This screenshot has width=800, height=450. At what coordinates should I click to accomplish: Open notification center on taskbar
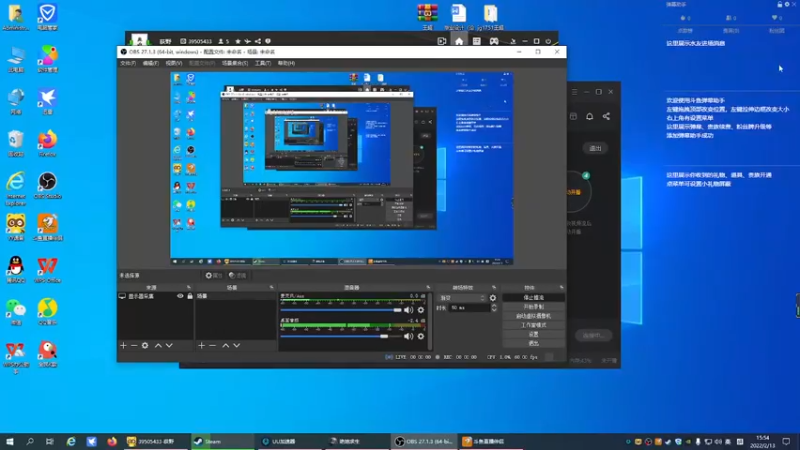pyautogui.click(x=786, y=441)
